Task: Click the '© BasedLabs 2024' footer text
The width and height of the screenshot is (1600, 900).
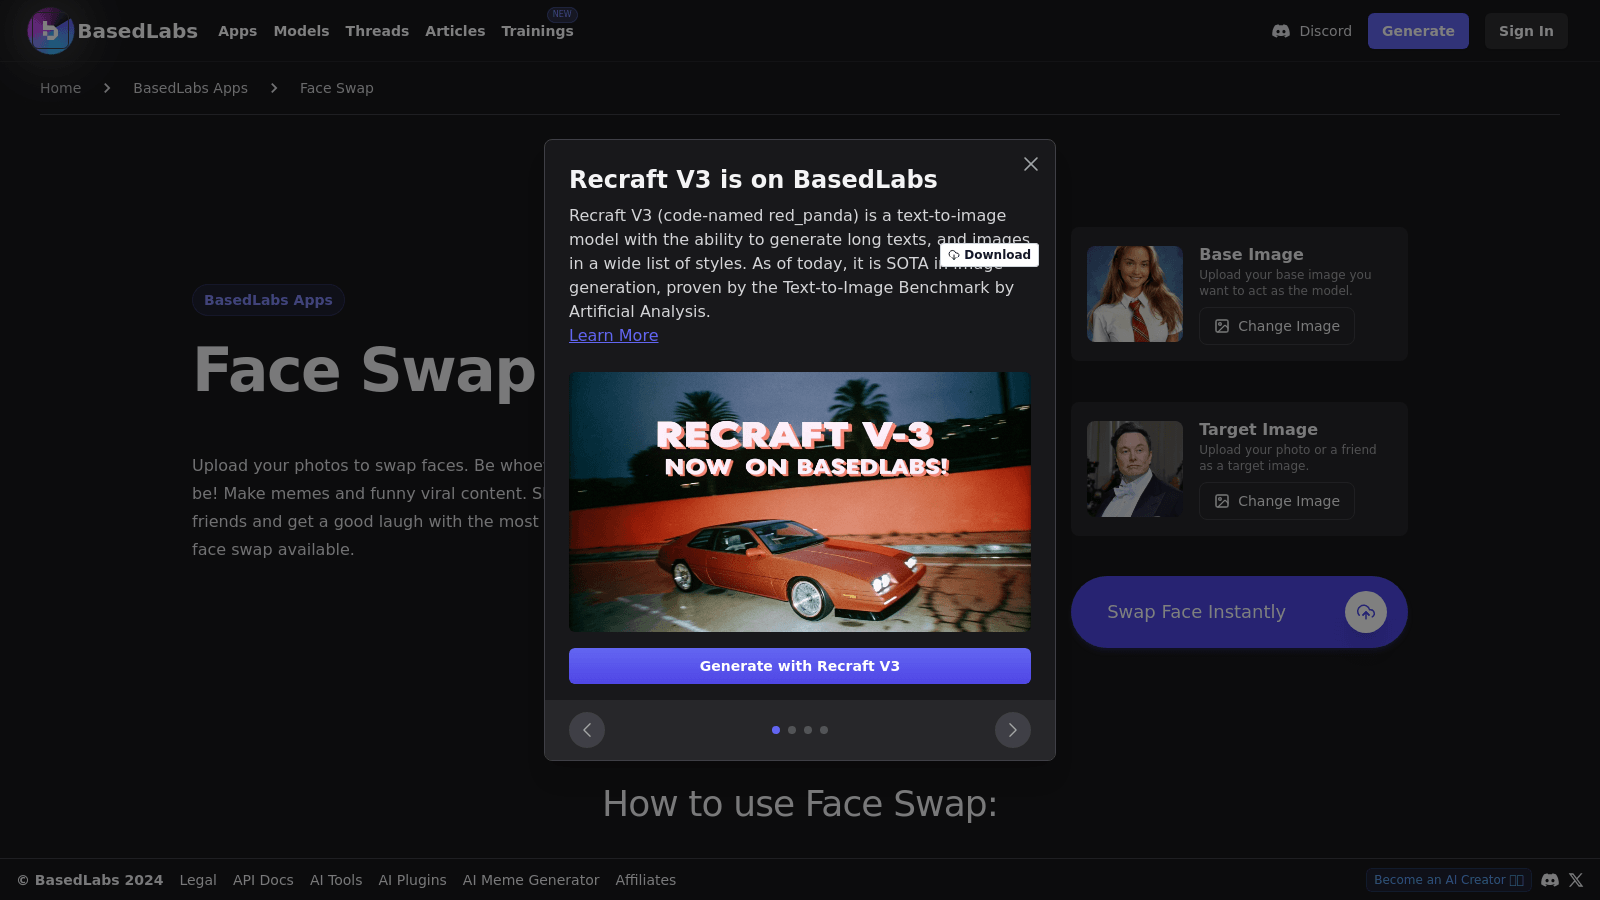Action: [90, 880]
